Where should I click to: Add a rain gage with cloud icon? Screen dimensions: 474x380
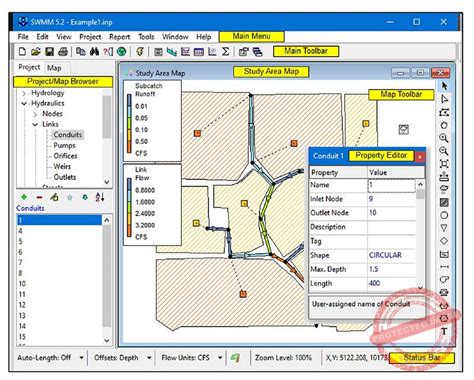tap(444, 189)
